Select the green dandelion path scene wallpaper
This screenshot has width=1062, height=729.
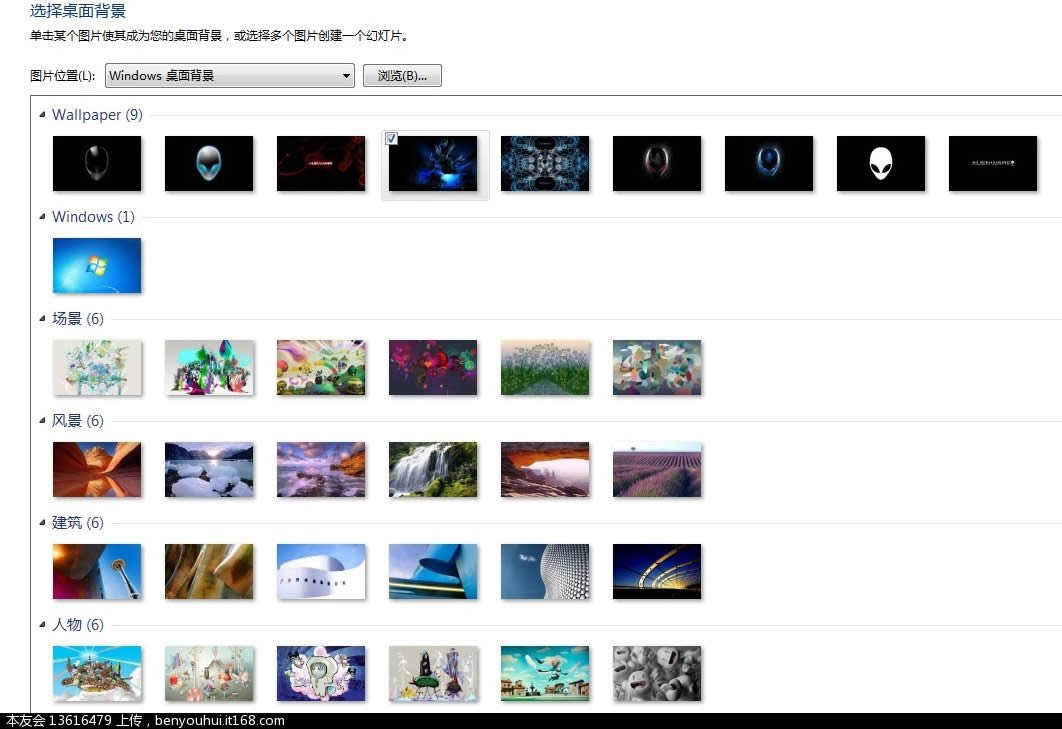click(545, 367)
